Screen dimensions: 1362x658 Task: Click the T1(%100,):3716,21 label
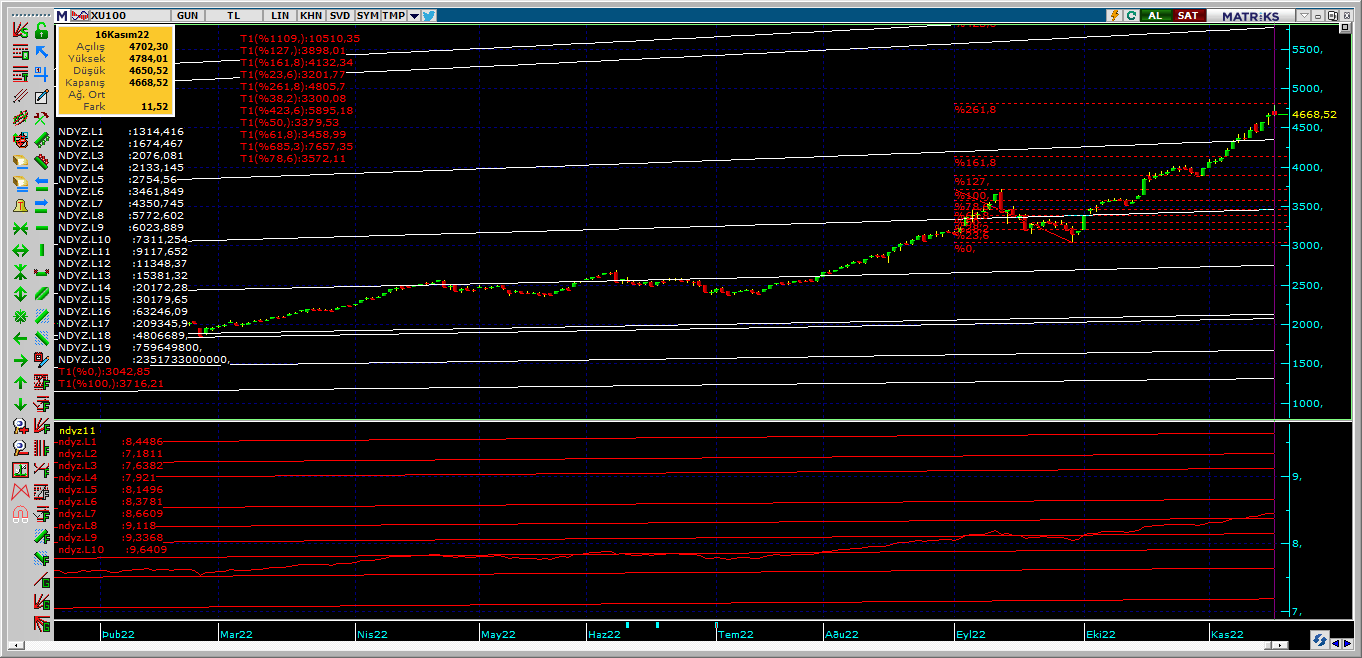[x=111, y=383]
